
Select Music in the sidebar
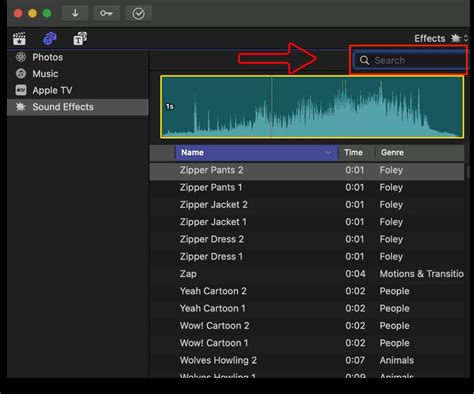pos(78,74)
